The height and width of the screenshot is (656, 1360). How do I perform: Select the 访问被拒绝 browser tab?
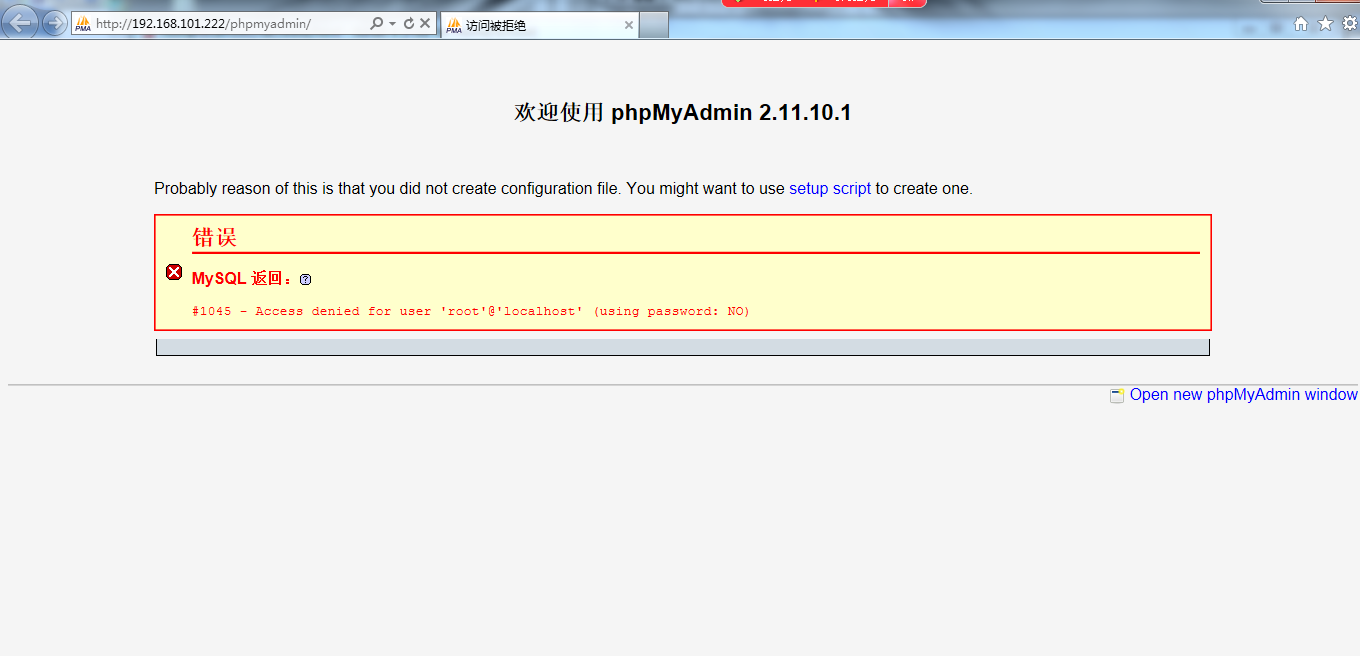(540, 25)
